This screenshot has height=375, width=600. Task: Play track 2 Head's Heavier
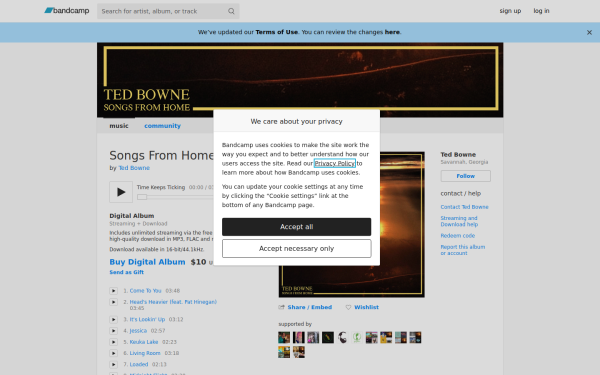[114, 302]
